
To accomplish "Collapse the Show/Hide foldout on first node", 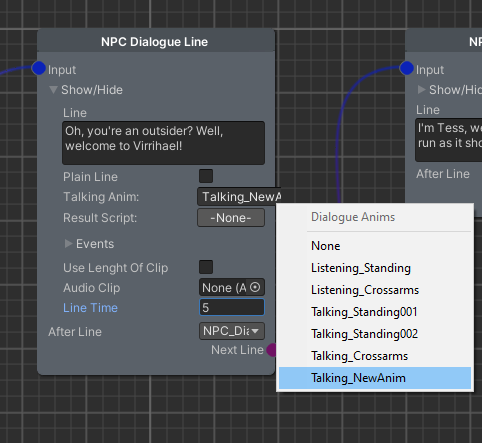I will 53,90.
